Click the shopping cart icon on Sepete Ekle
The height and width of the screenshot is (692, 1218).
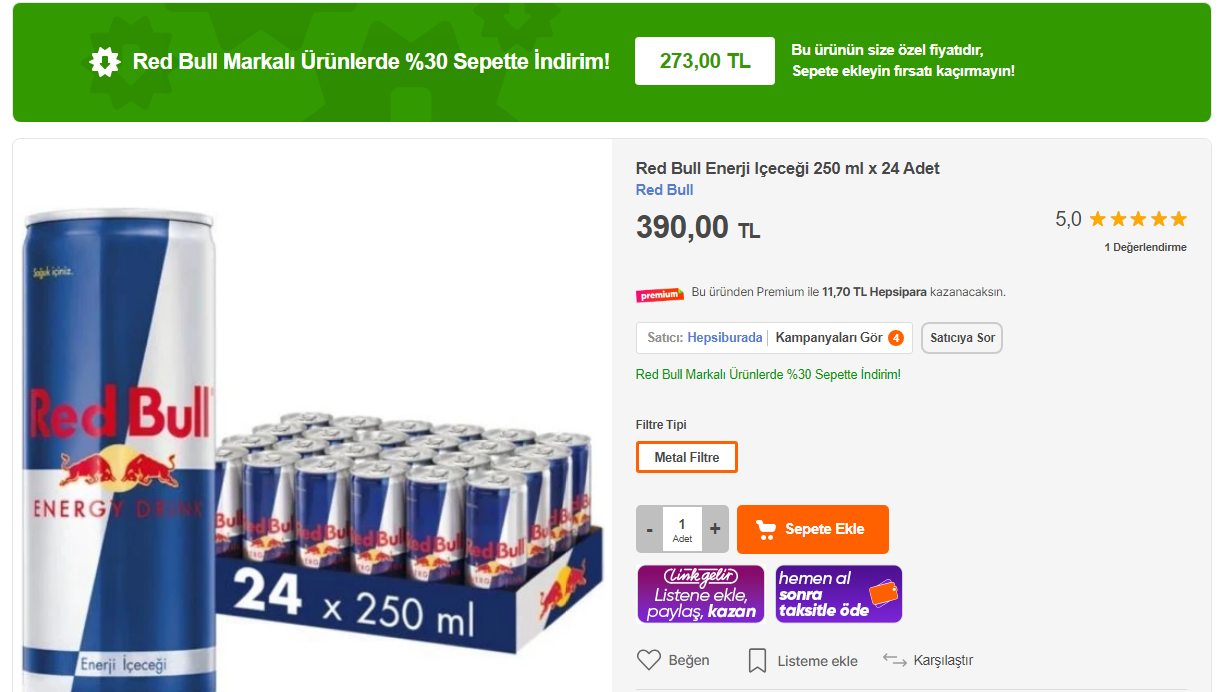(x=766, y=529)
